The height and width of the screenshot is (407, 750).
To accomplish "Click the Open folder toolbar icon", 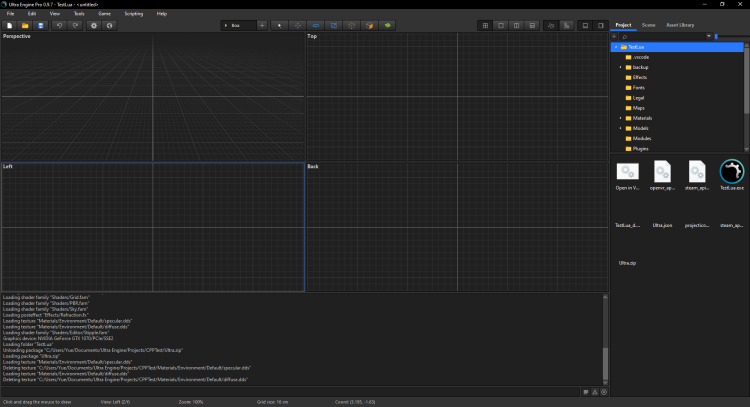I will point(25,25).
